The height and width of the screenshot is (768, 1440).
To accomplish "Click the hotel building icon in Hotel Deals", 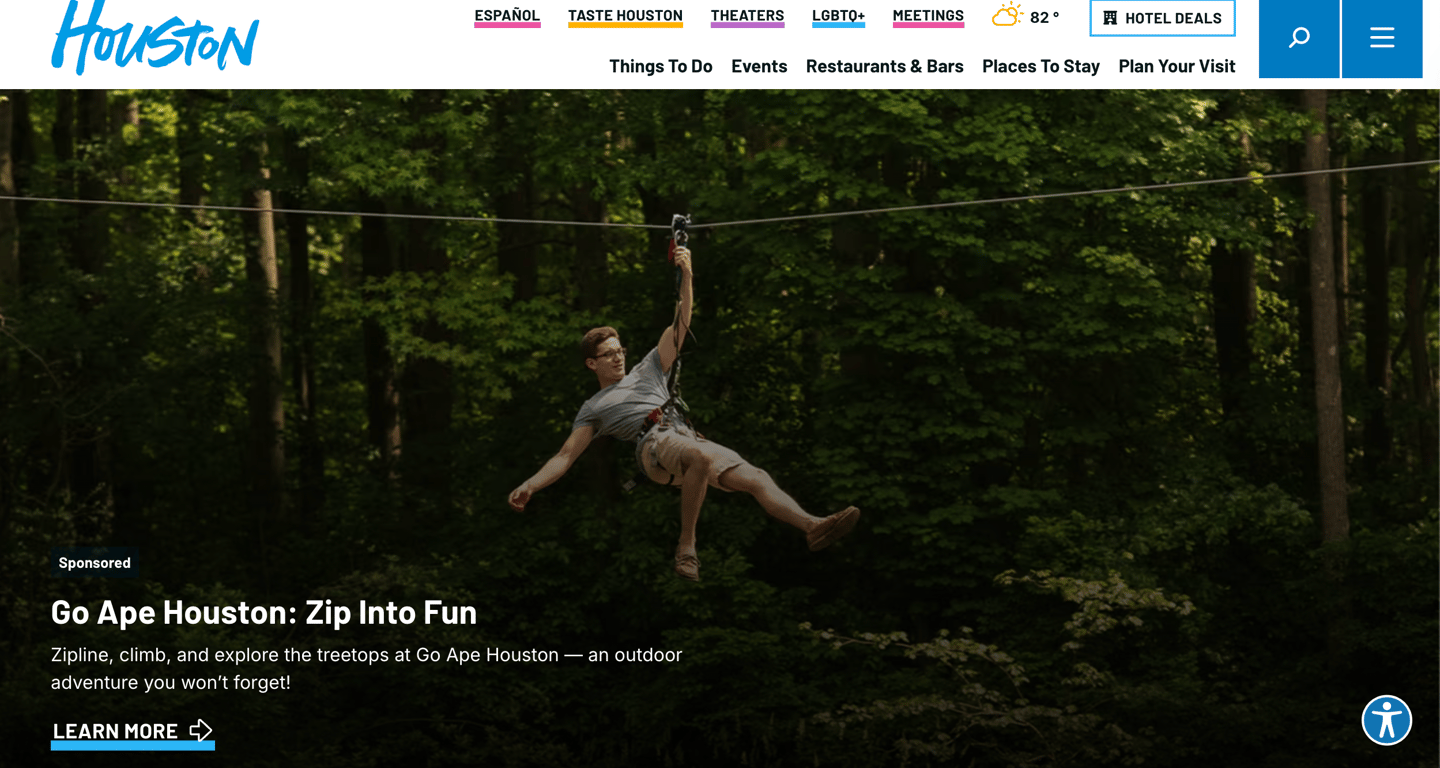I will click(x=1110, y=18).
